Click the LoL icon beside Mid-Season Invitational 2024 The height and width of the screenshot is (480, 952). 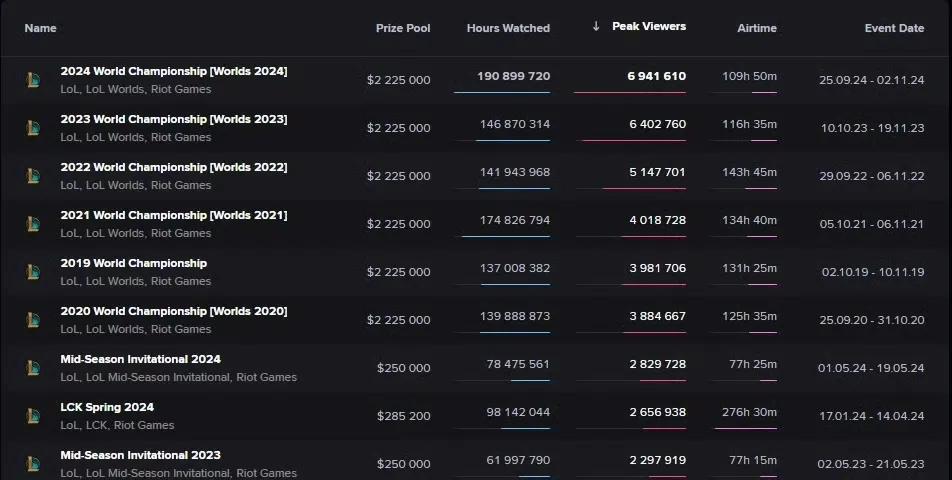[x=33, y=368]
